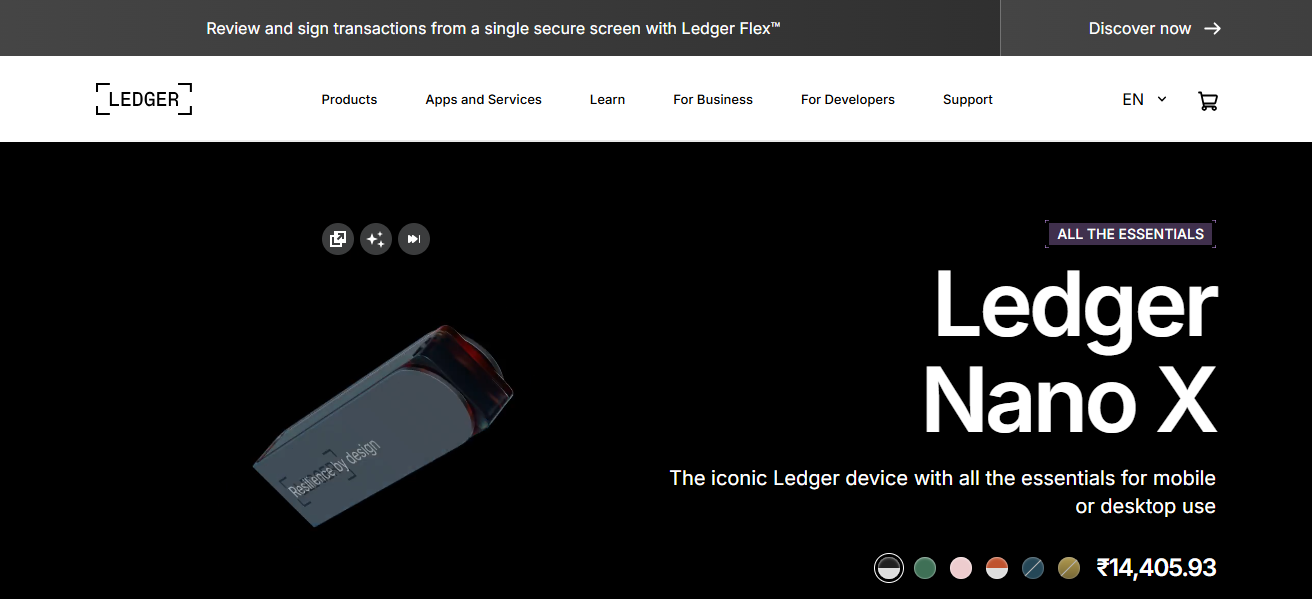1312x599 pixels.
Task: Select the crossed-out dark blue color option
Action: (x=1033, y=568)
